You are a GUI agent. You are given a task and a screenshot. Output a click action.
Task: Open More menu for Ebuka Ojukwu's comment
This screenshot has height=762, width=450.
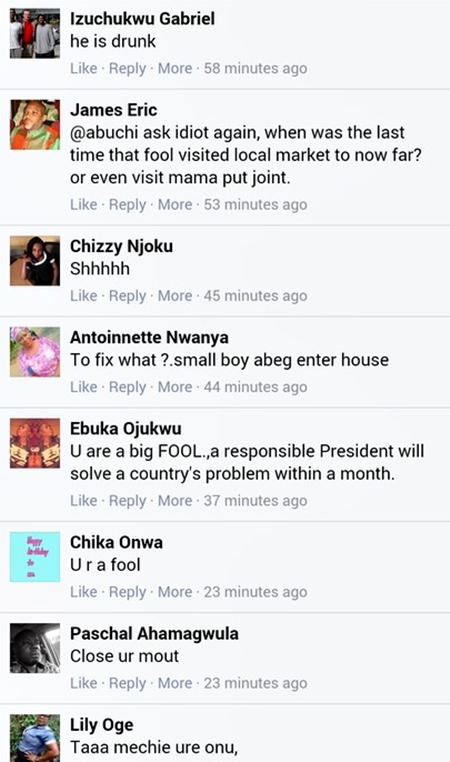point(175,501)
